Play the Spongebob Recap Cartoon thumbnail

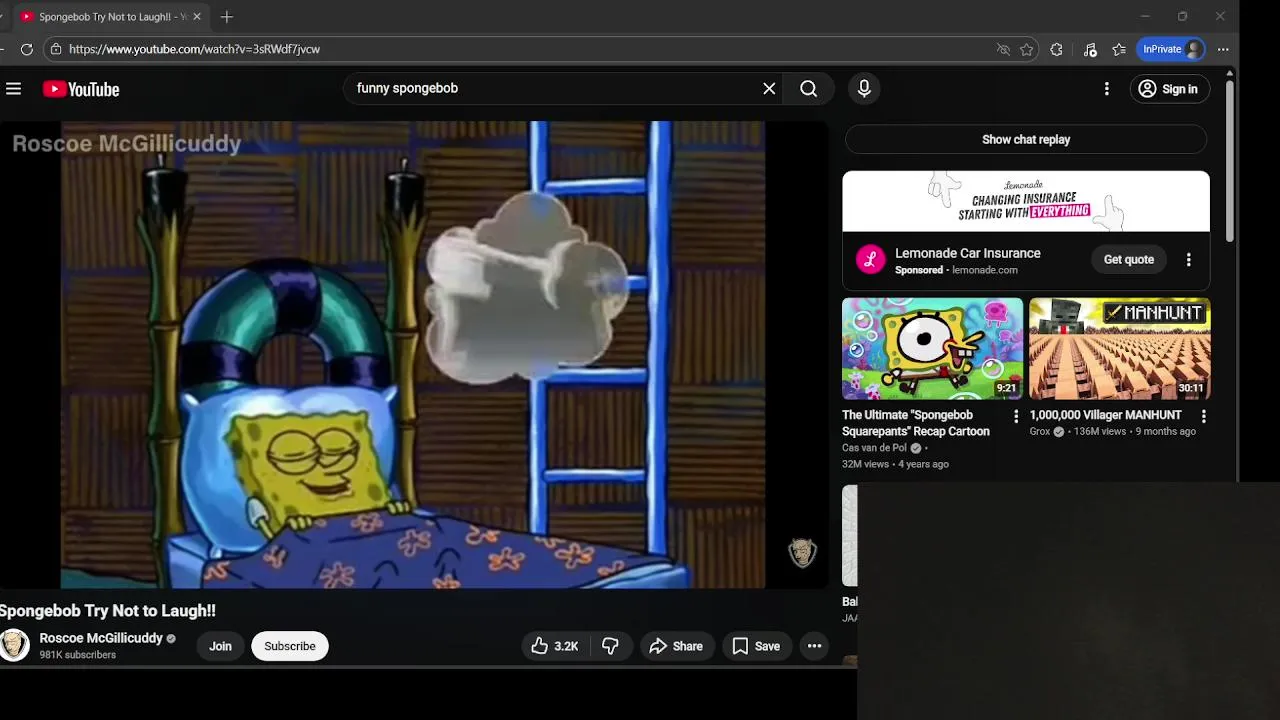pos(932,348)
